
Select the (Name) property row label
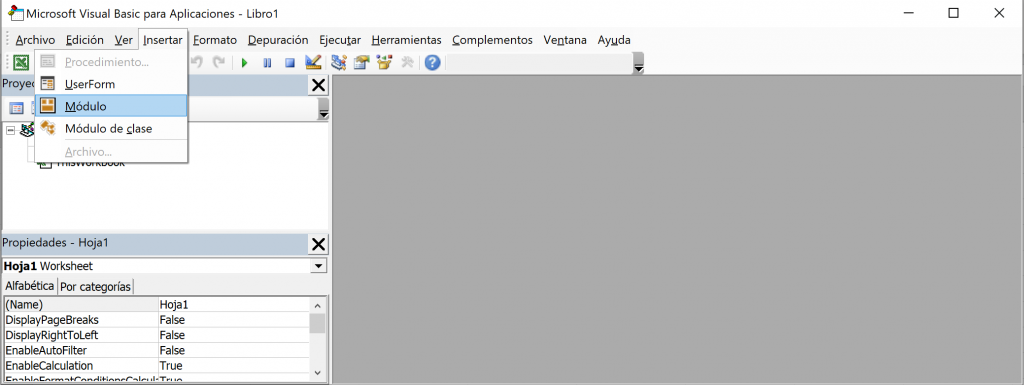[81, 305]
